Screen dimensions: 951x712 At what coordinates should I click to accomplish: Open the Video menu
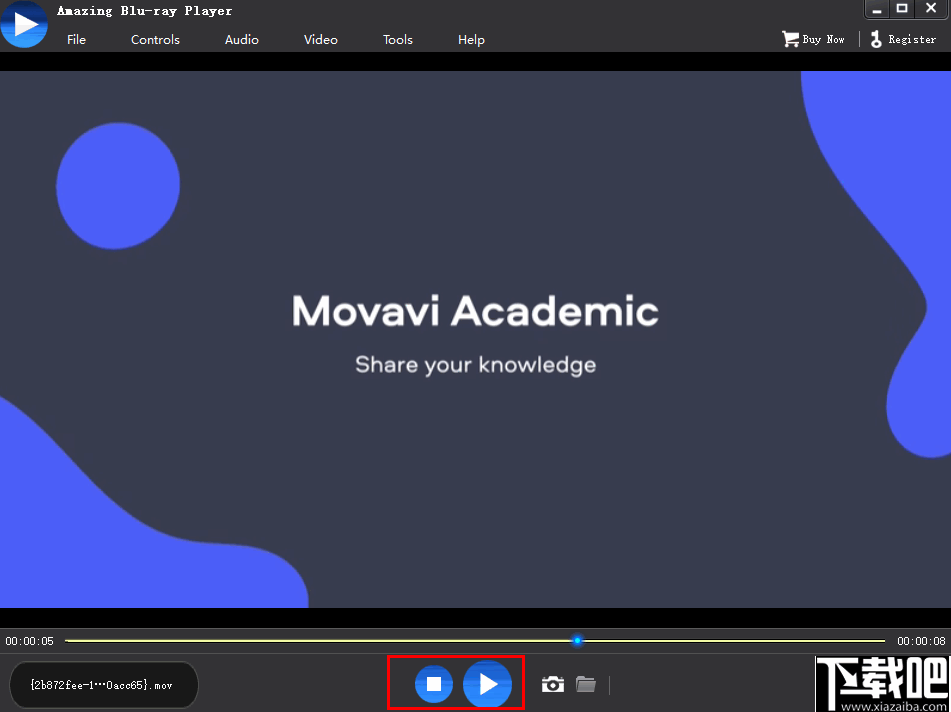point(321,39)
